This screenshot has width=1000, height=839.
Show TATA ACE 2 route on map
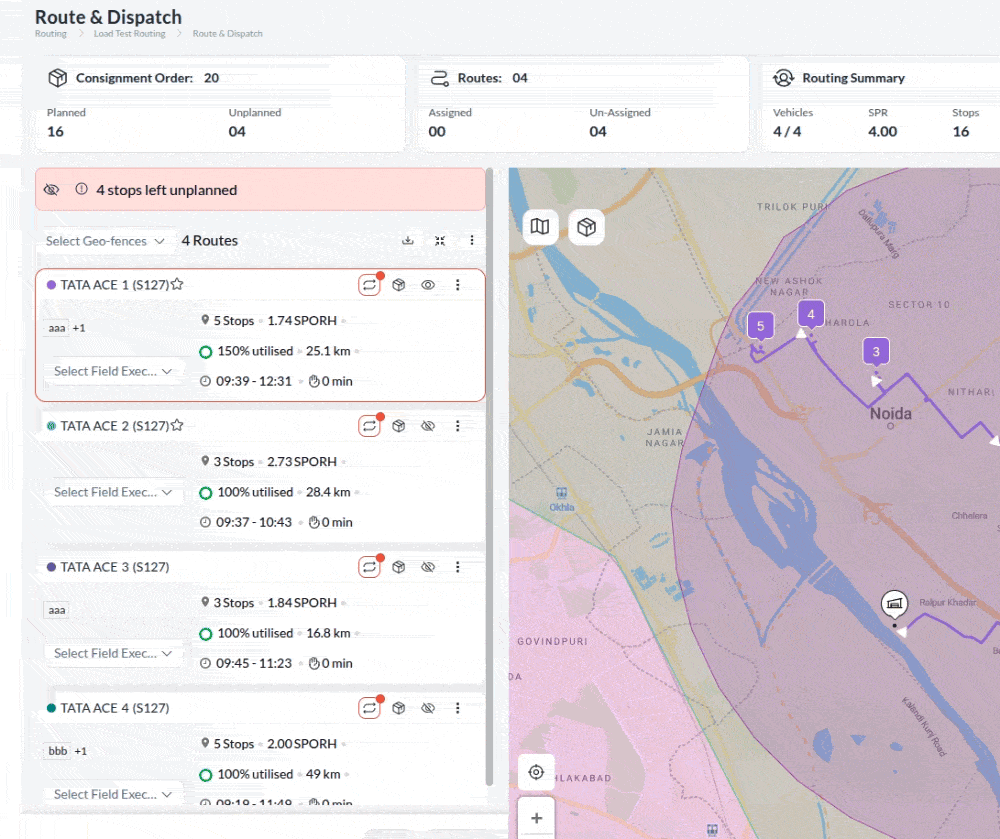point(428,426)
